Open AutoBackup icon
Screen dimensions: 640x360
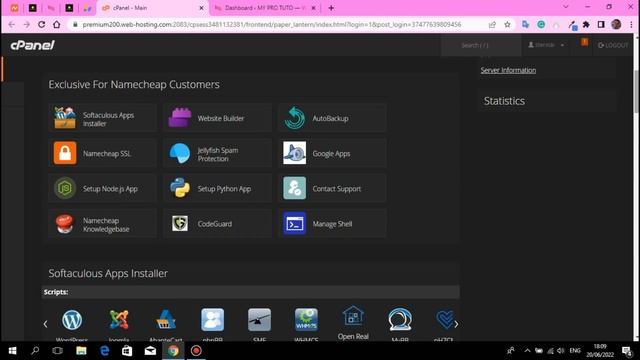[294, 118]
